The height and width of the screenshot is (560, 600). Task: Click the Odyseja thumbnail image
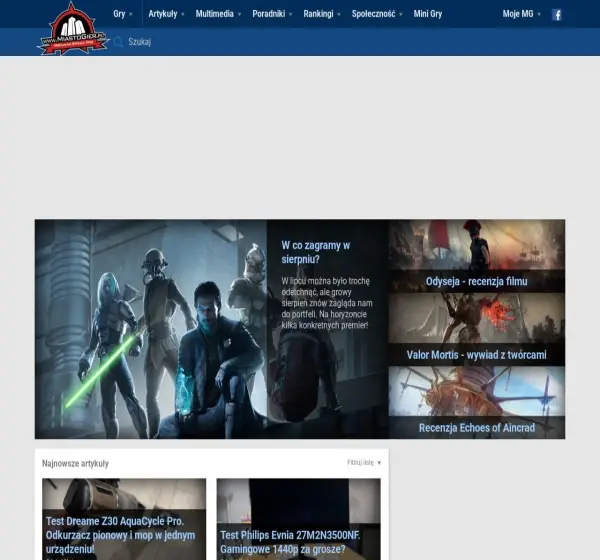click(476, 245)
